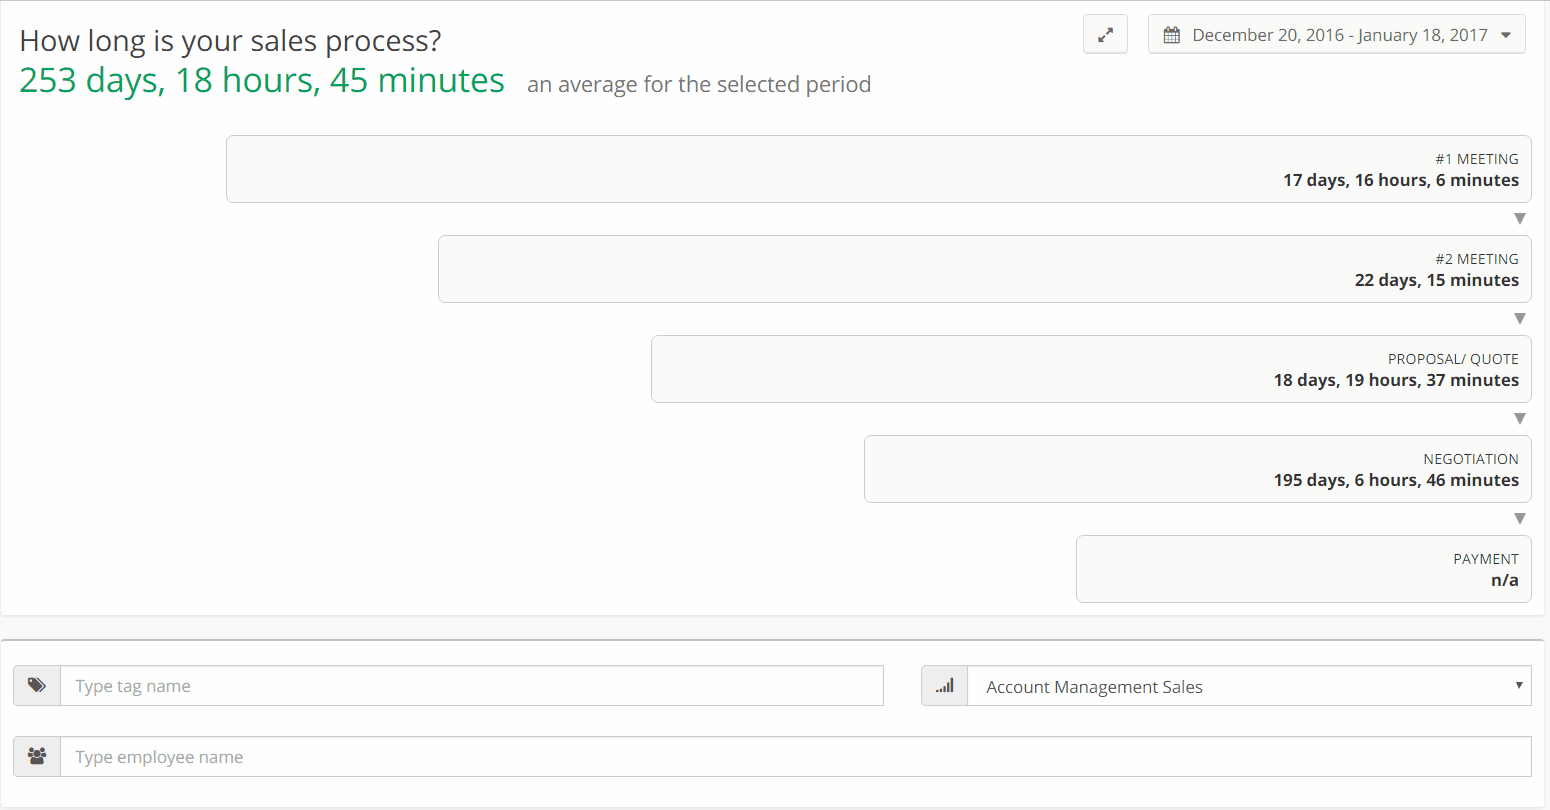
Task: Click the employees group icon
Action: pyautogui.click(x=37, y=757)
